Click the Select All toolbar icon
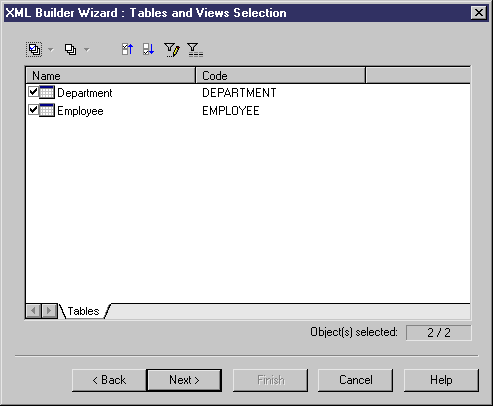 (34, 50)
